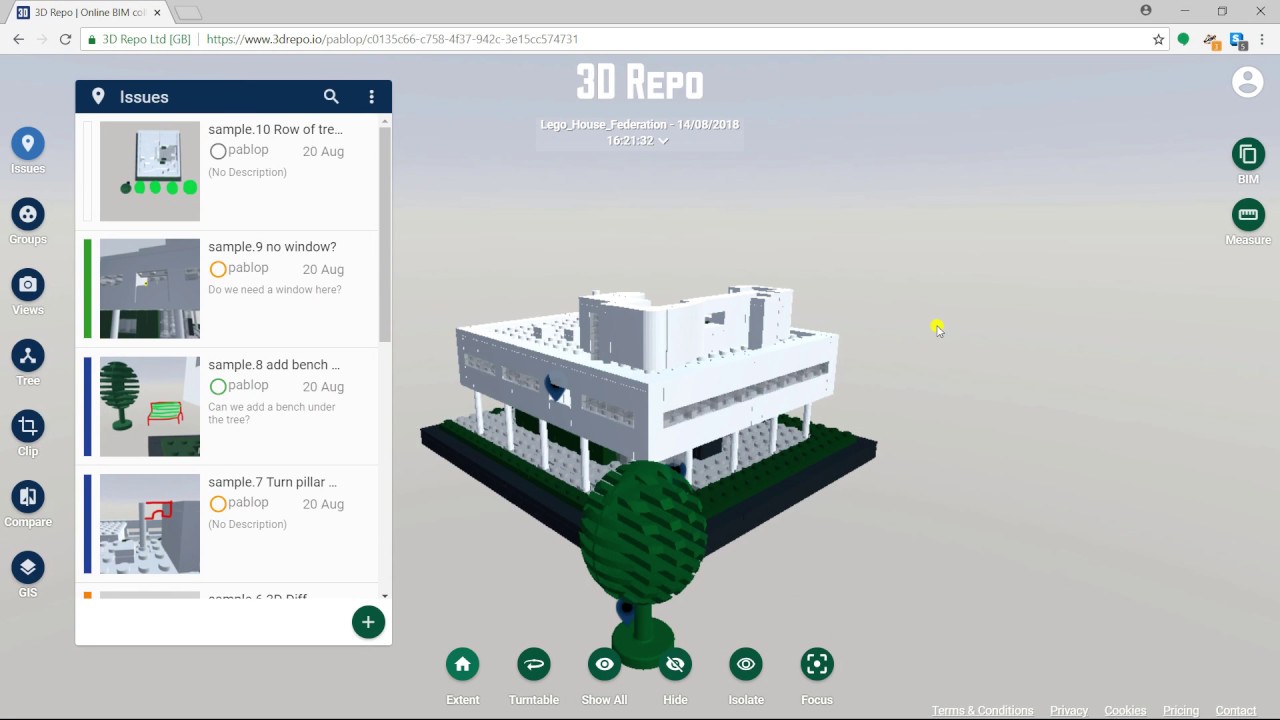Image resolution: width=1280 pixels, height=720 pixels.
Task: Add a new issue with the plus button
Action: coord(368,622)
